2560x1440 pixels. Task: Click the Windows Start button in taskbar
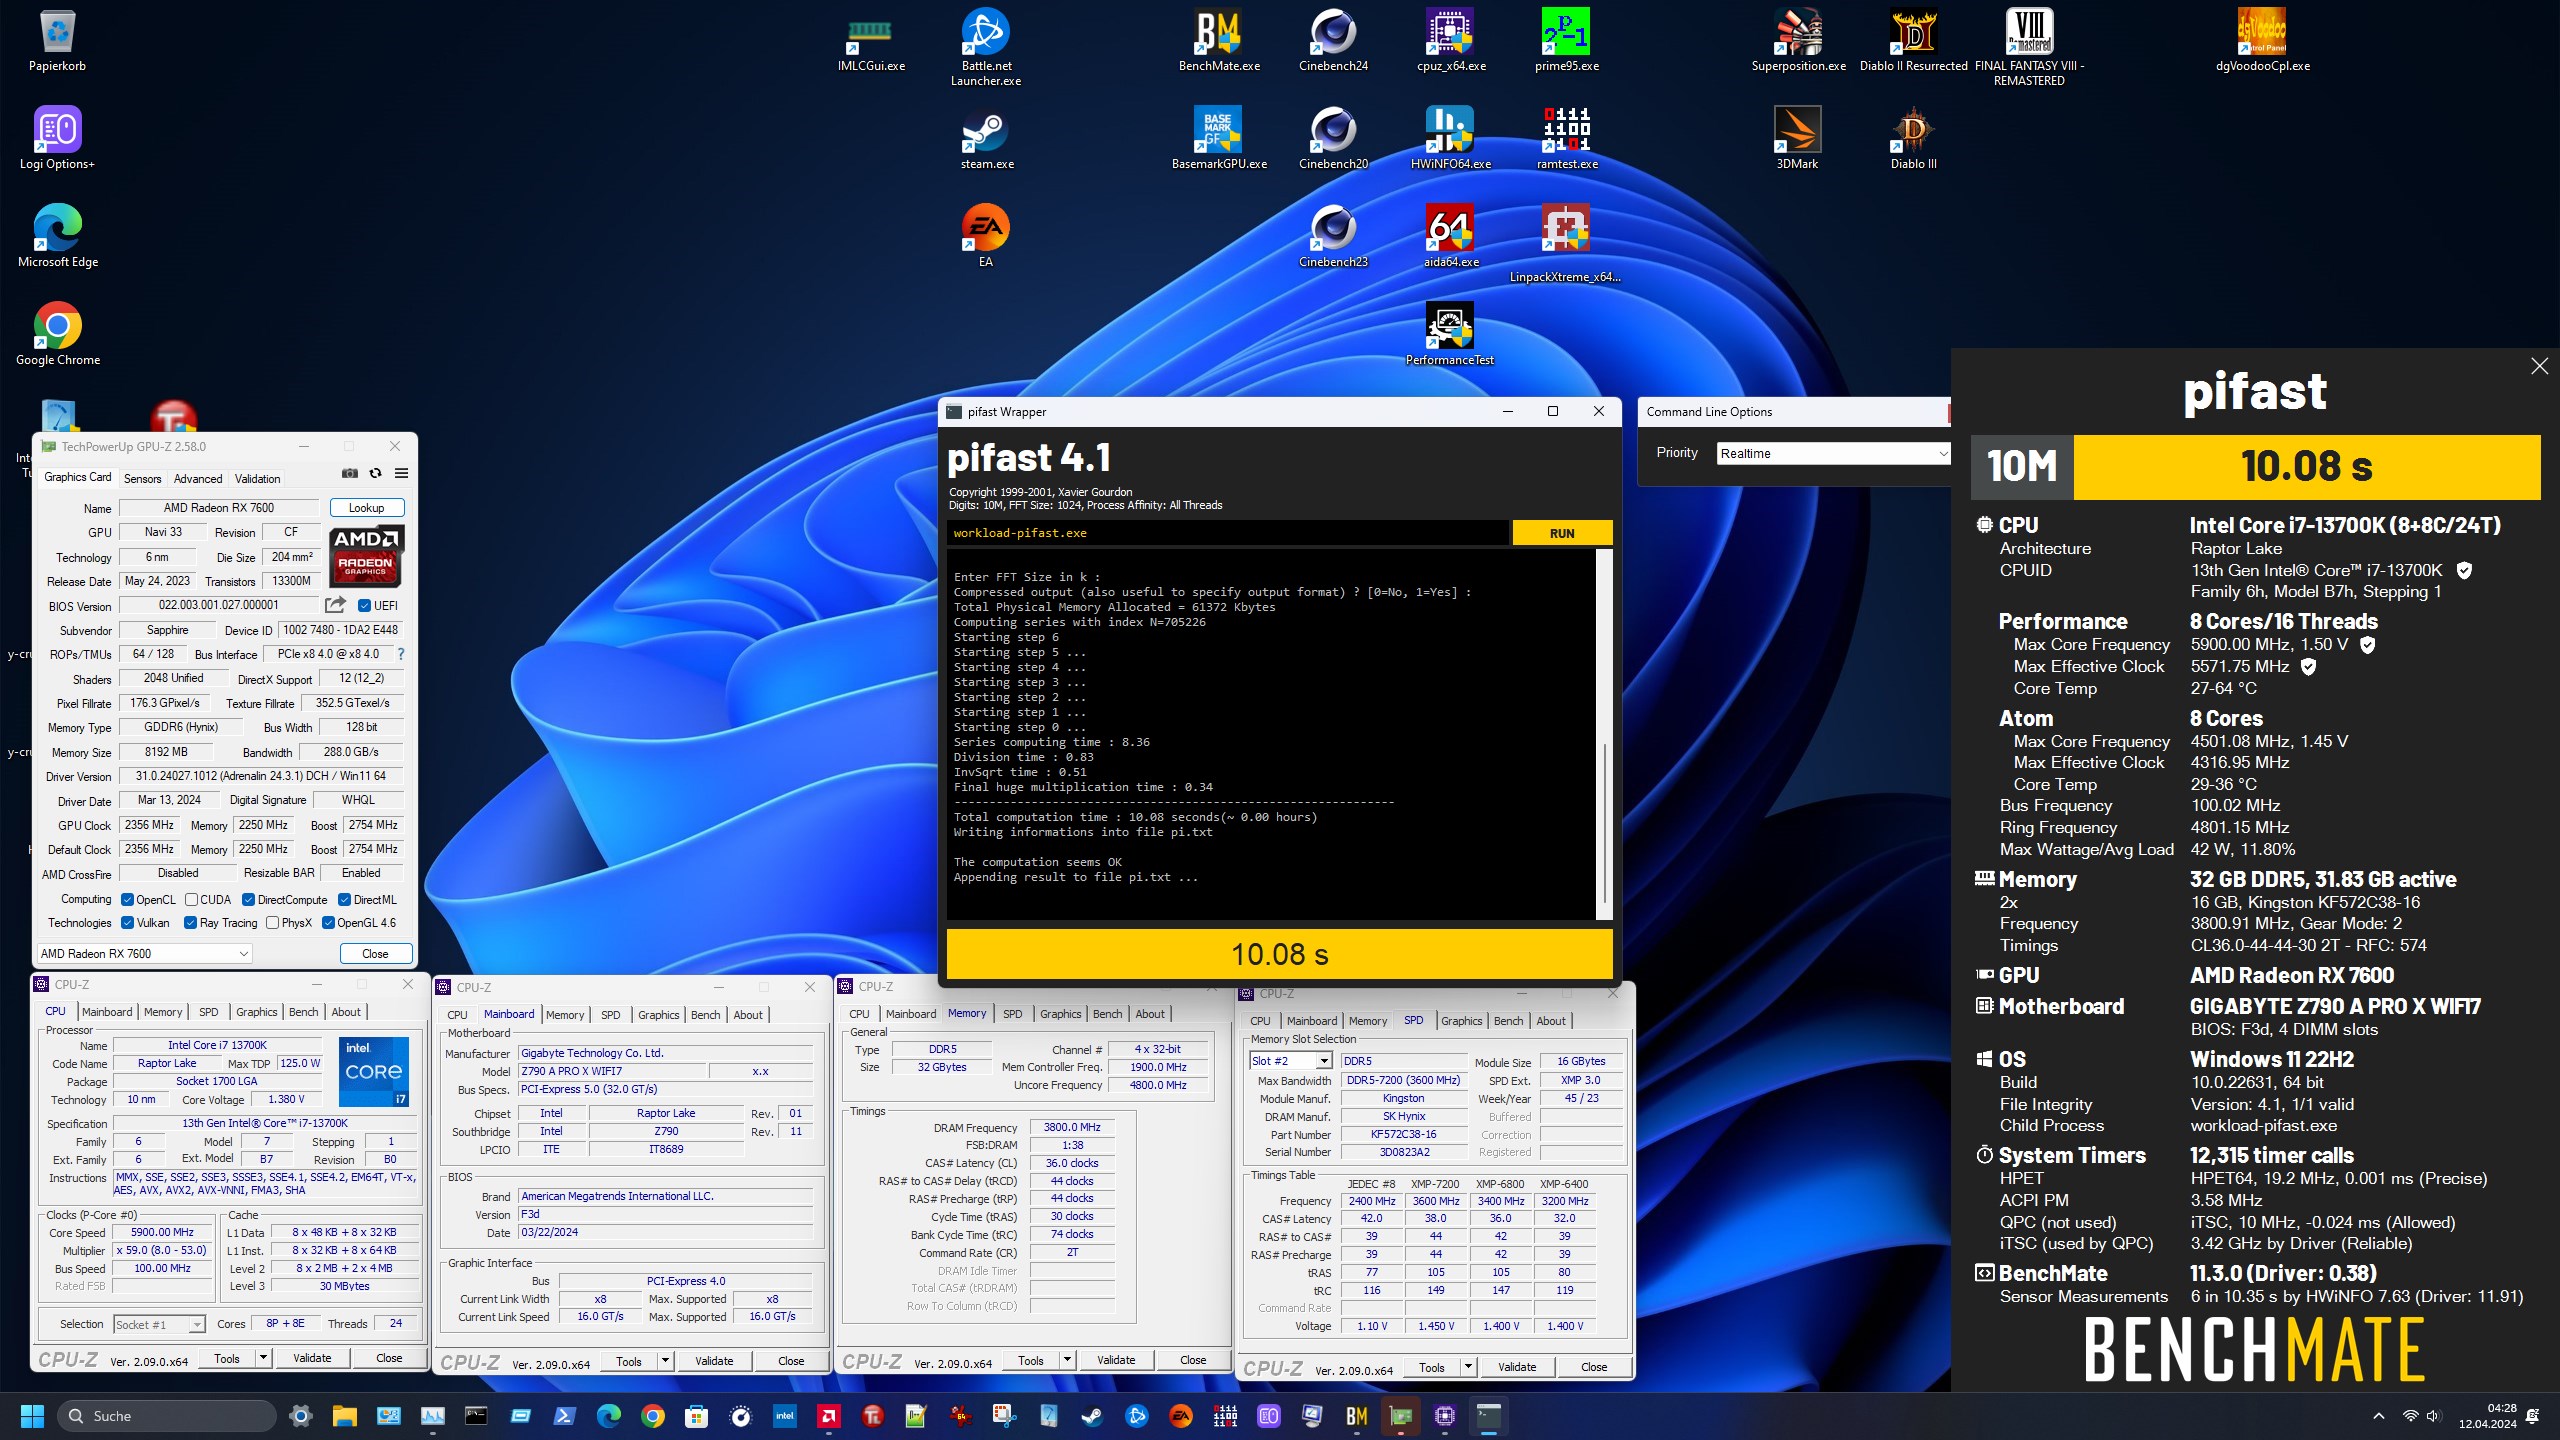tap(32, 1416)
